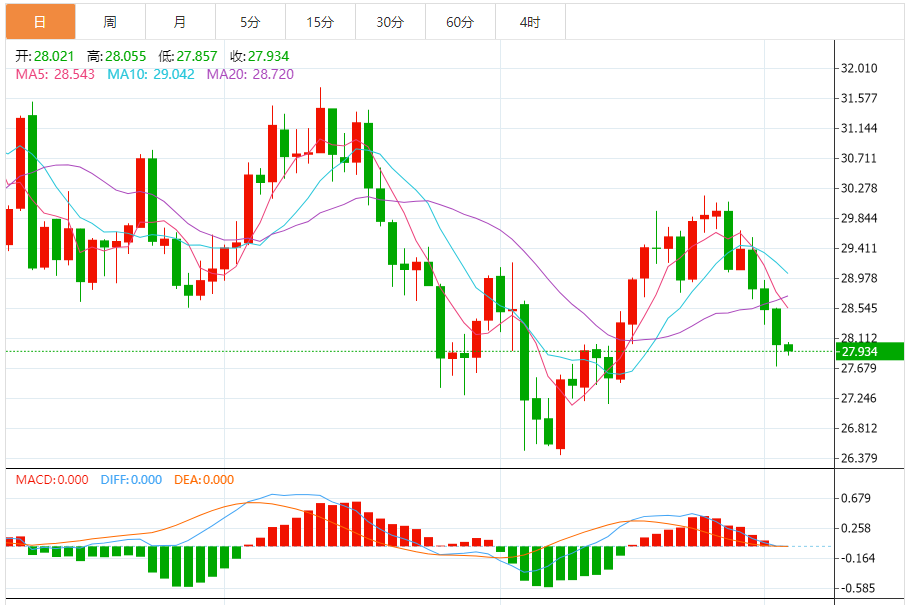Click the MACD:0.000 indicator label
The image size is (911, 605).
52,480
